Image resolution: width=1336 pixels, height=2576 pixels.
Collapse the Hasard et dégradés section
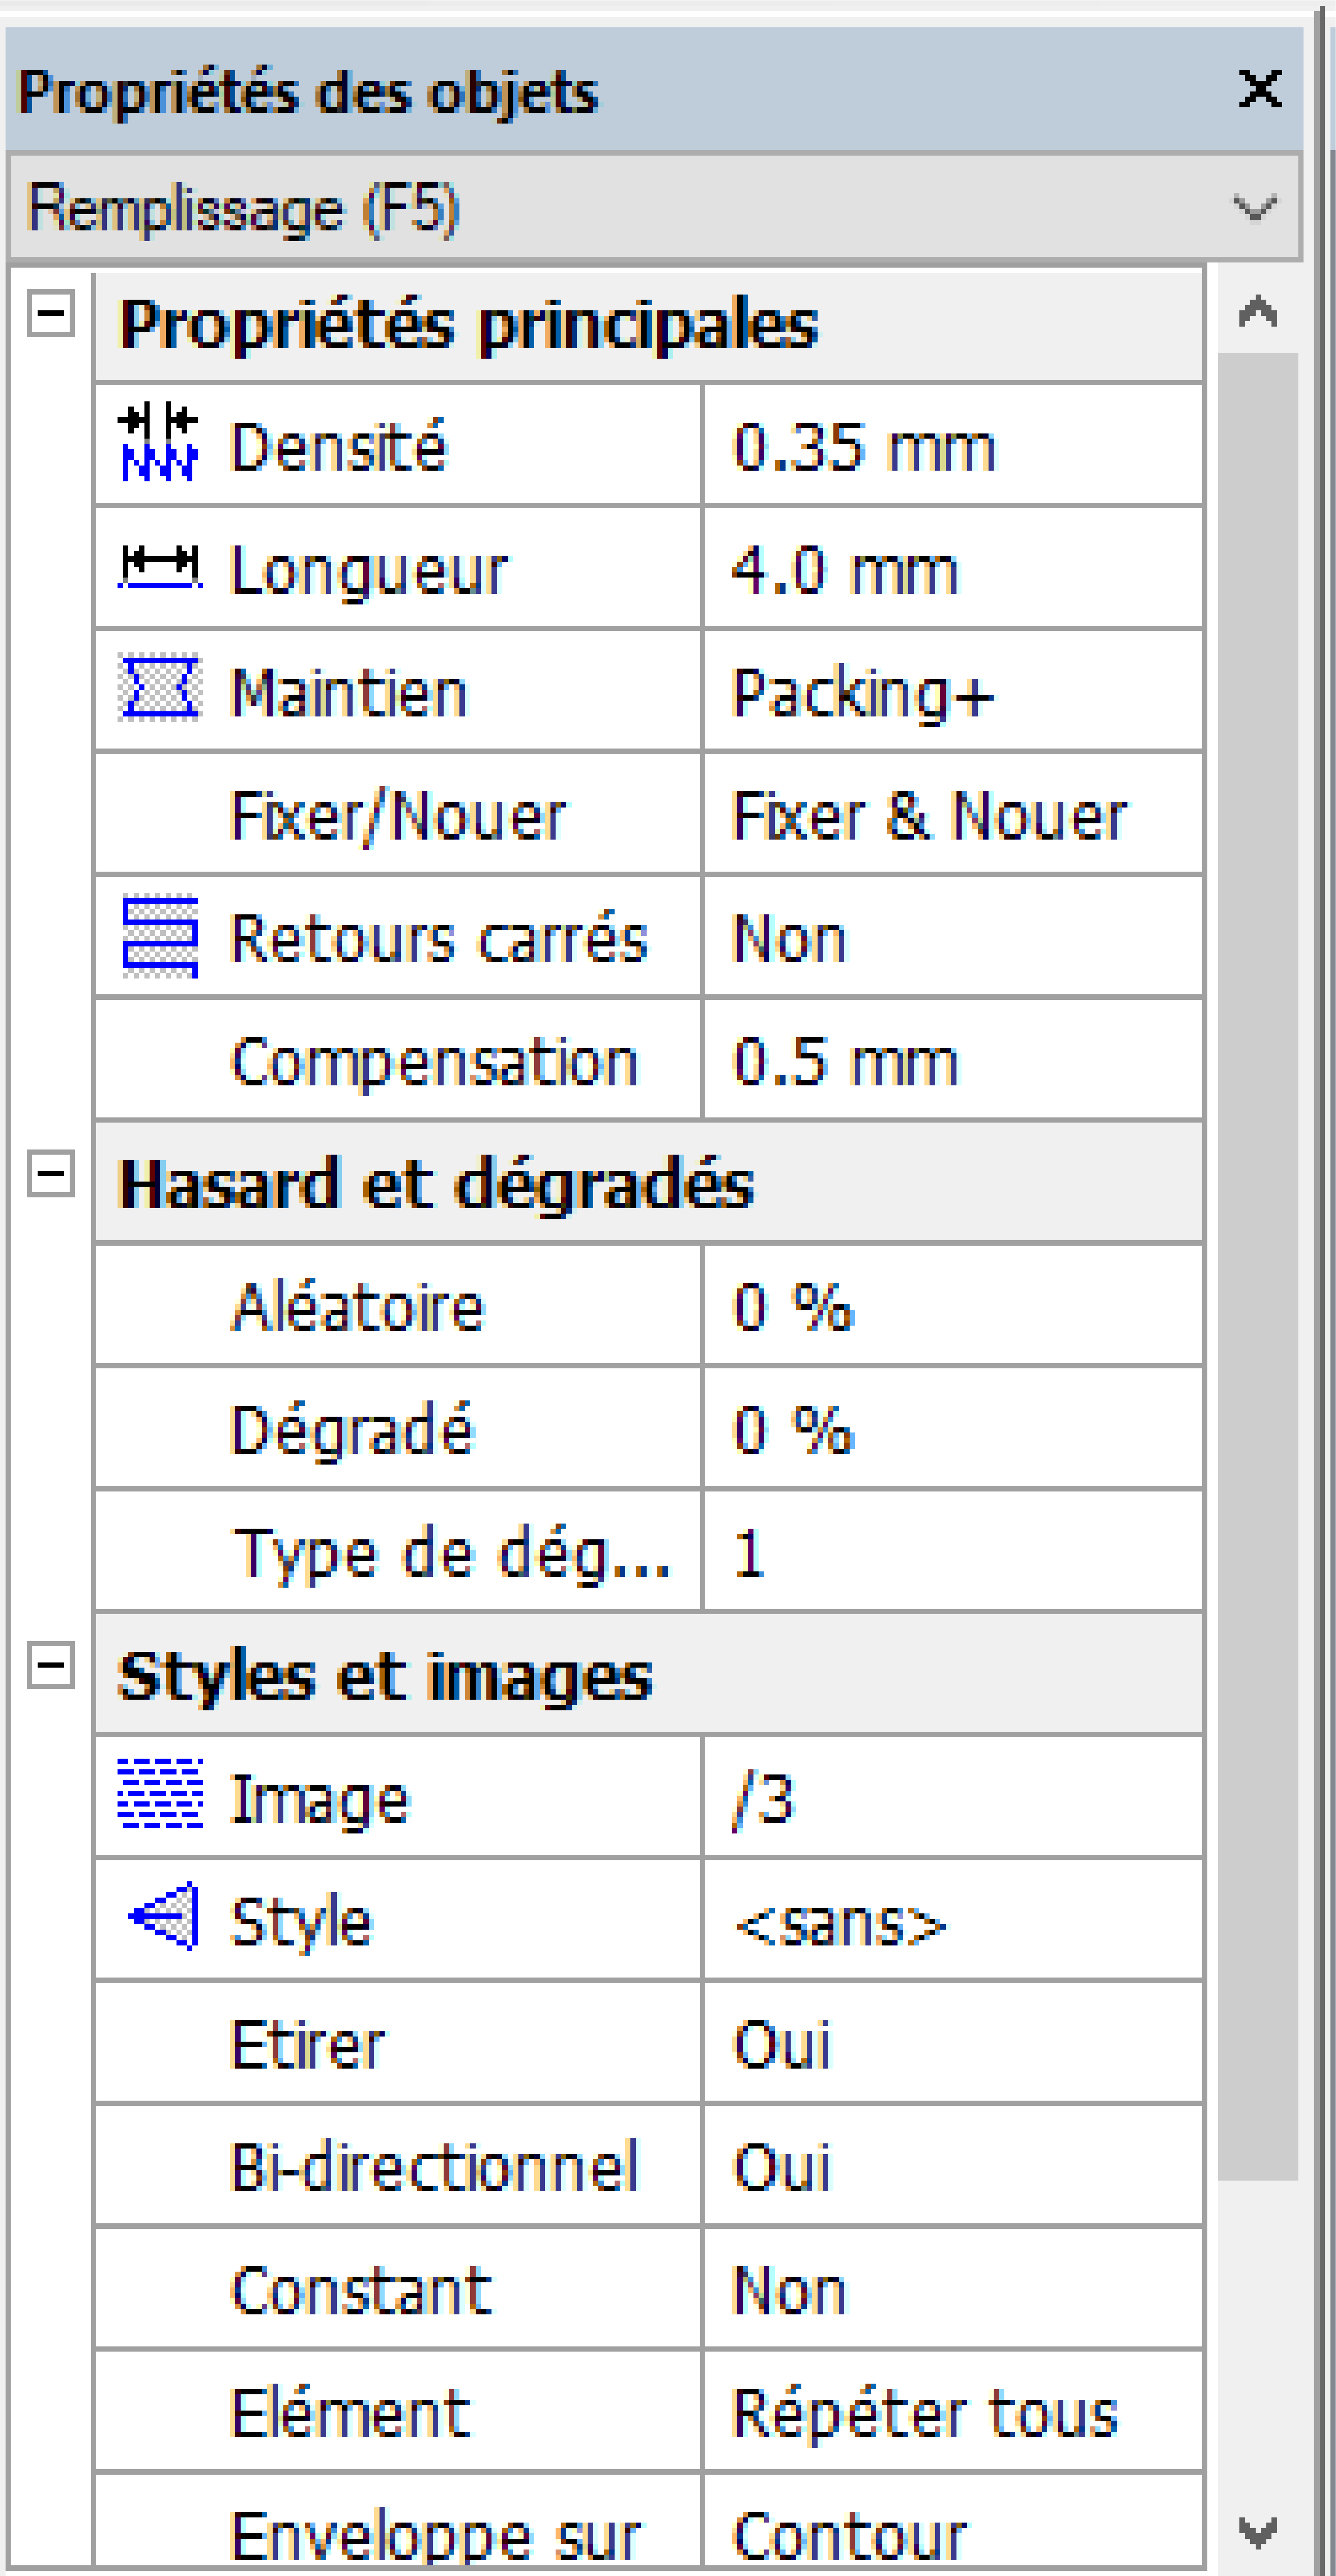click(x=50, y=1173)
